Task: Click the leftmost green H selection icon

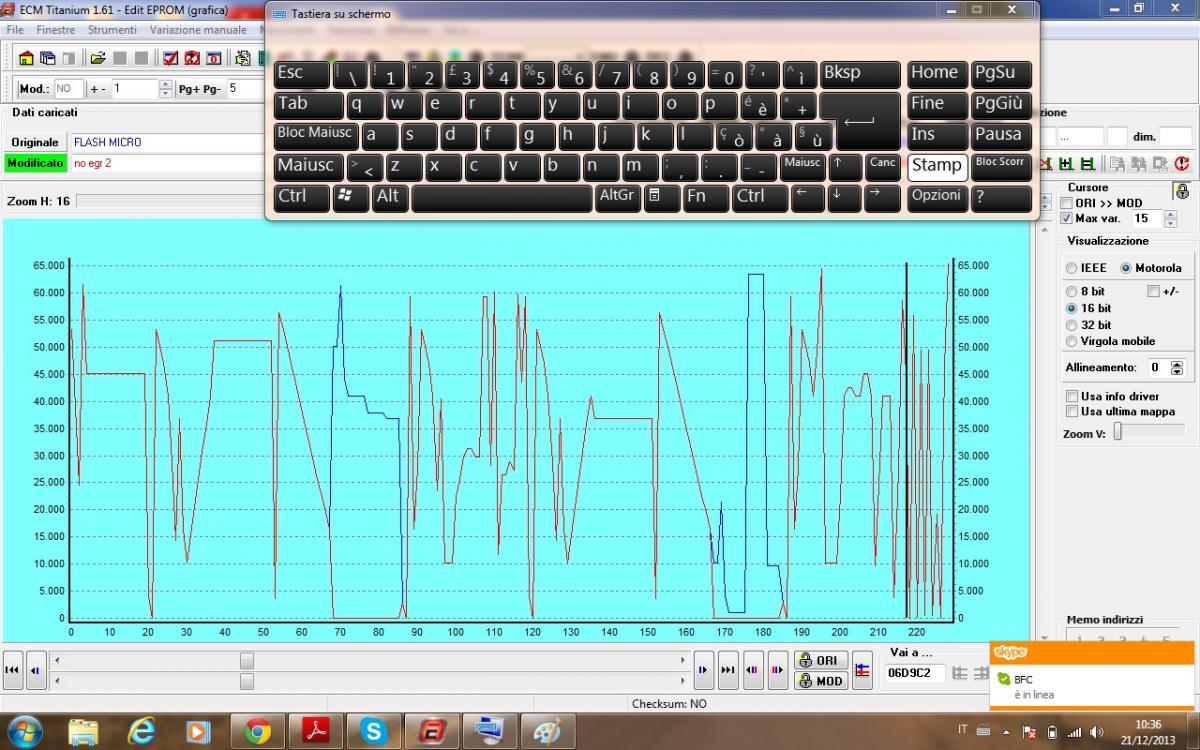Action: [1066, 164]
